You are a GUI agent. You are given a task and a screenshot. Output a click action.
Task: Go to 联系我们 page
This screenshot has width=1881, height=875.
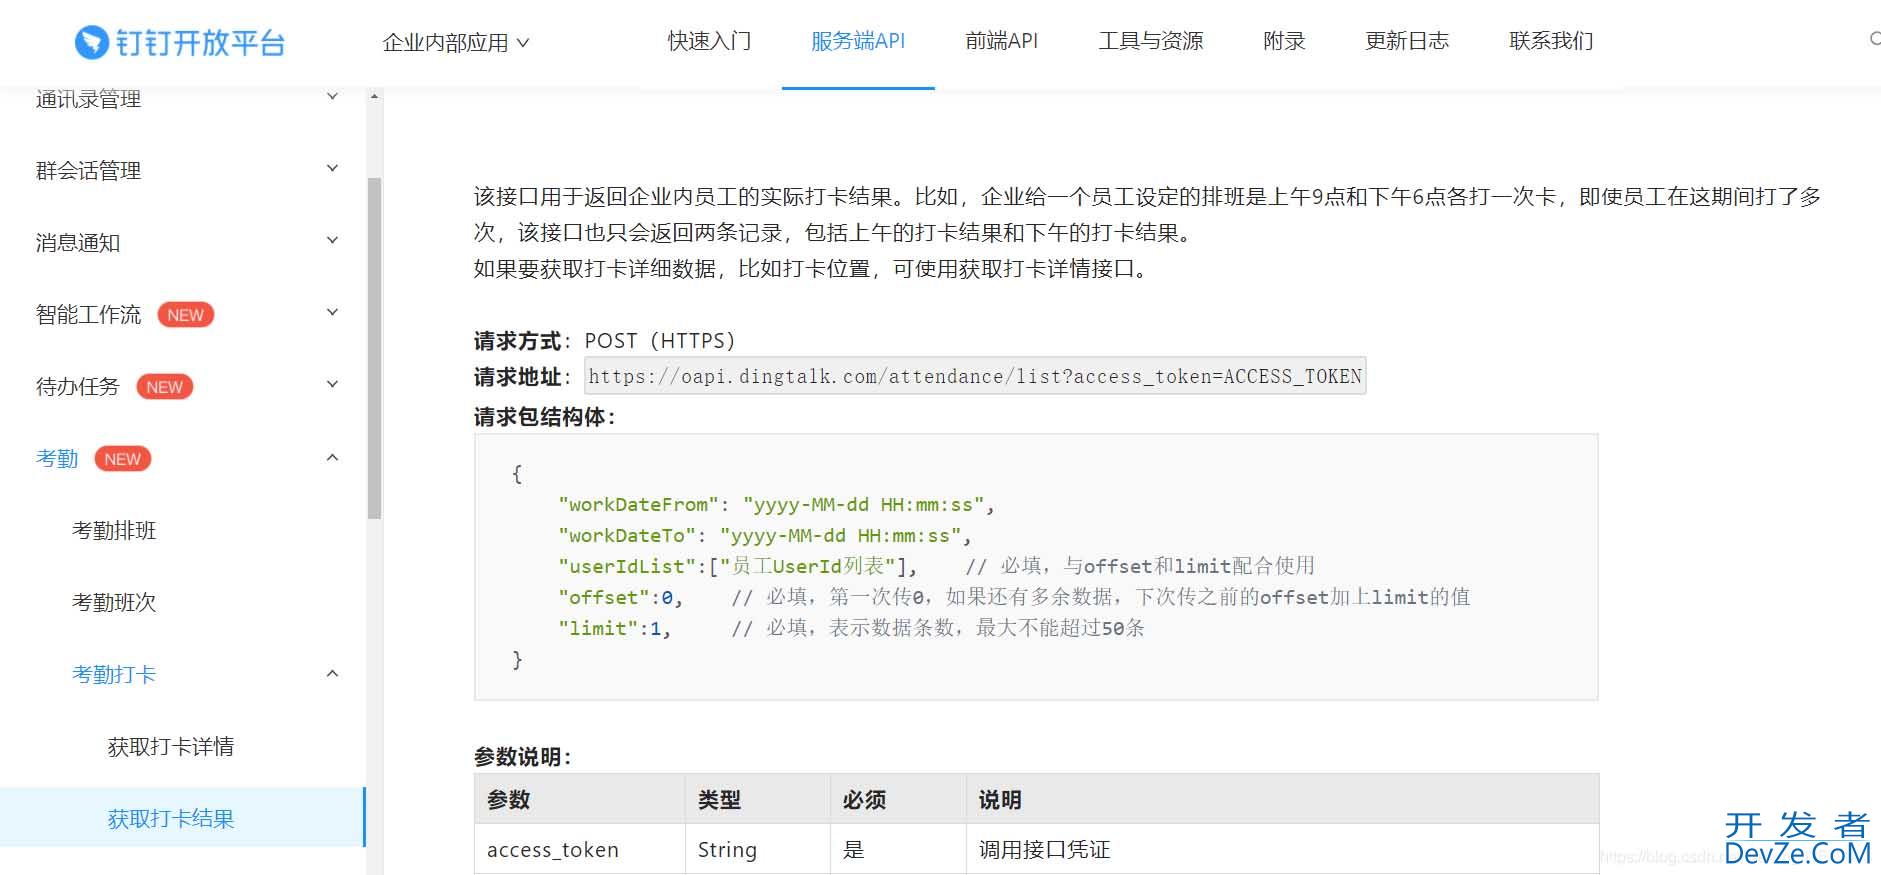point(1550,41)
